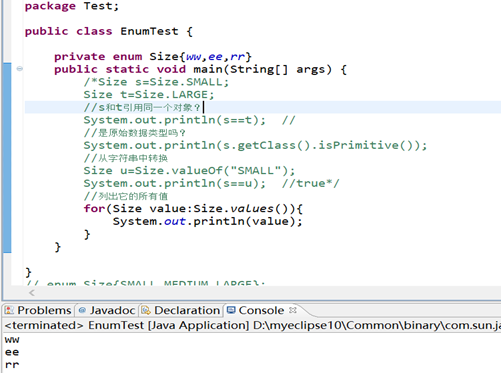Click 'Size u=Size.valueOf("SMALL");' line
This screenshot has width=501, height=373.
pos(189,171)
